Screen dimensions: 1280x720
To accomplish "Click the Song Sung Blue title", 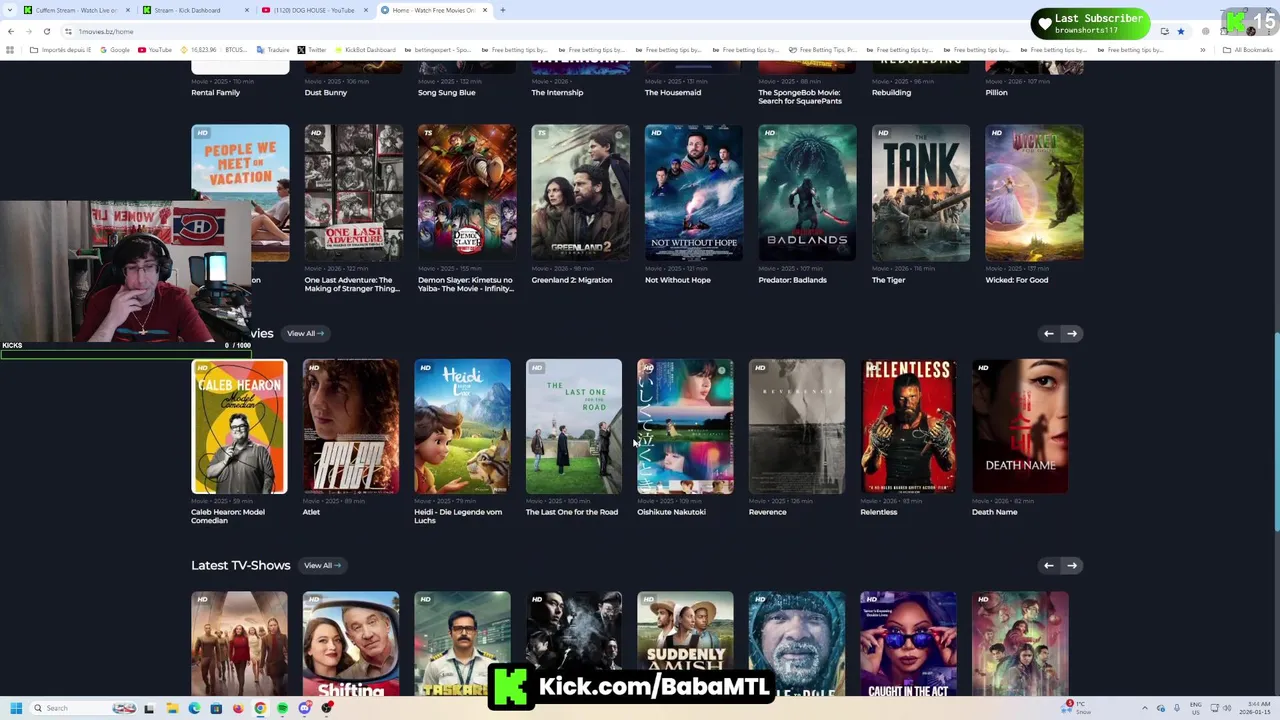I will (446, 92).
